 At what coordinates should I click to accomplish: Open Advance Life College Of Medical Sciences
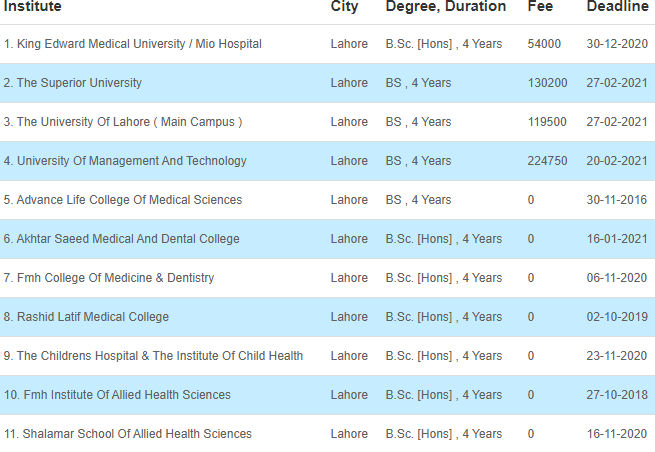(x=123, y=200)
